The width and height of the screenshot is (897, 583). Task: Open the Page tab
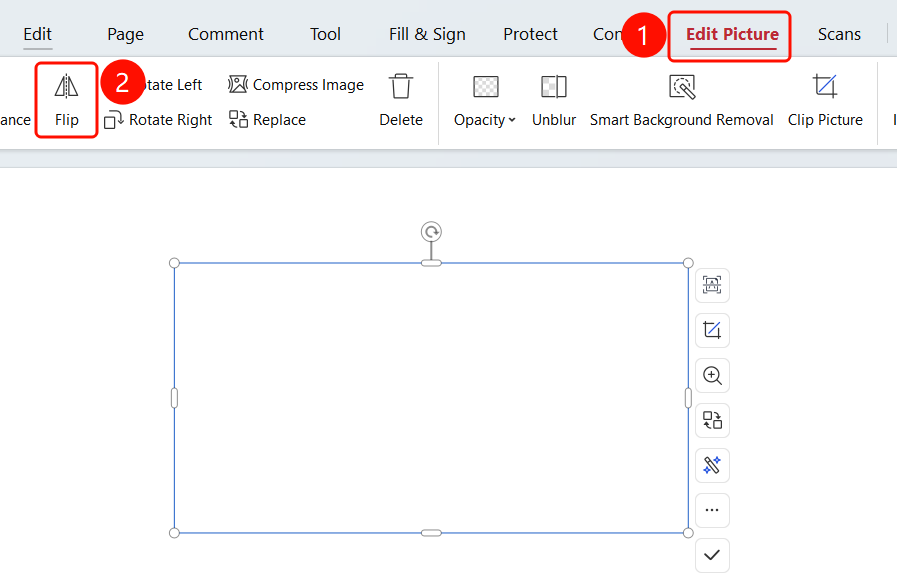coord(125,34)
